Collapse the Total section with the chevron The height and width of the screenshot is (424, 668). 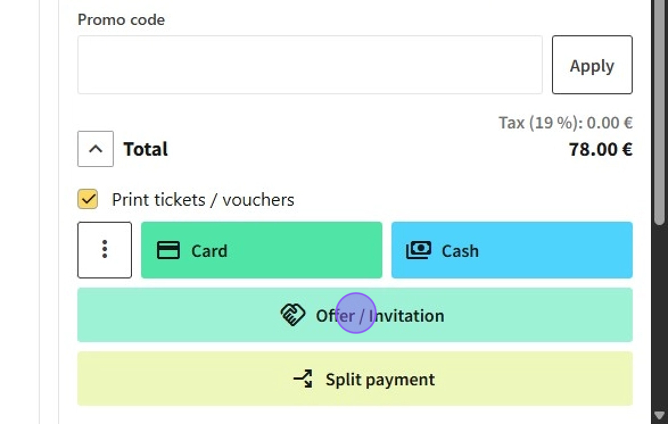pyautogui.click(x=95, y=150)
